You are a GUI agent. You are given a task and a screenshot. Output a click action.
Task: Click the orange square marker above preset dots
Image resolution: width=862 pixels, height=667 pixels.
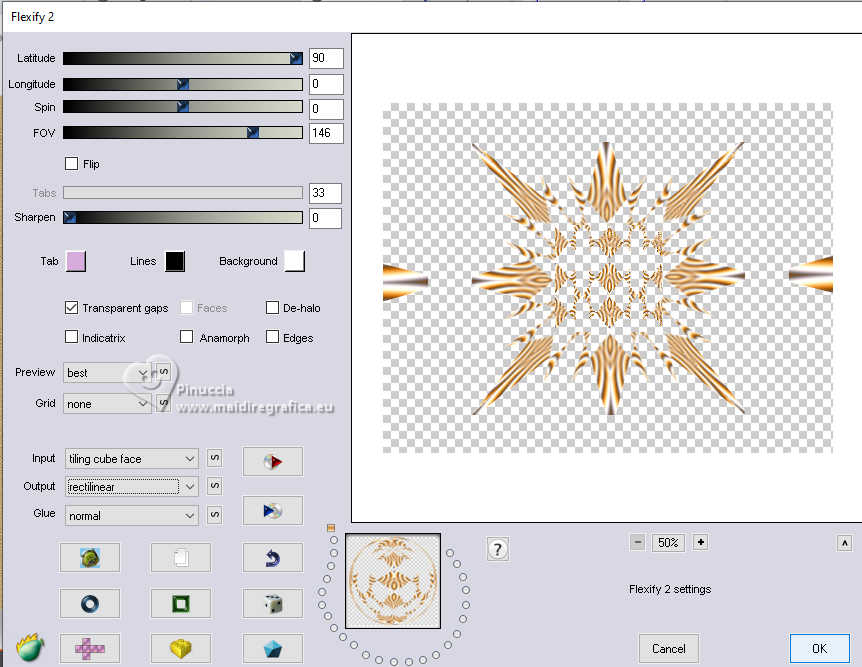point(331,528)
